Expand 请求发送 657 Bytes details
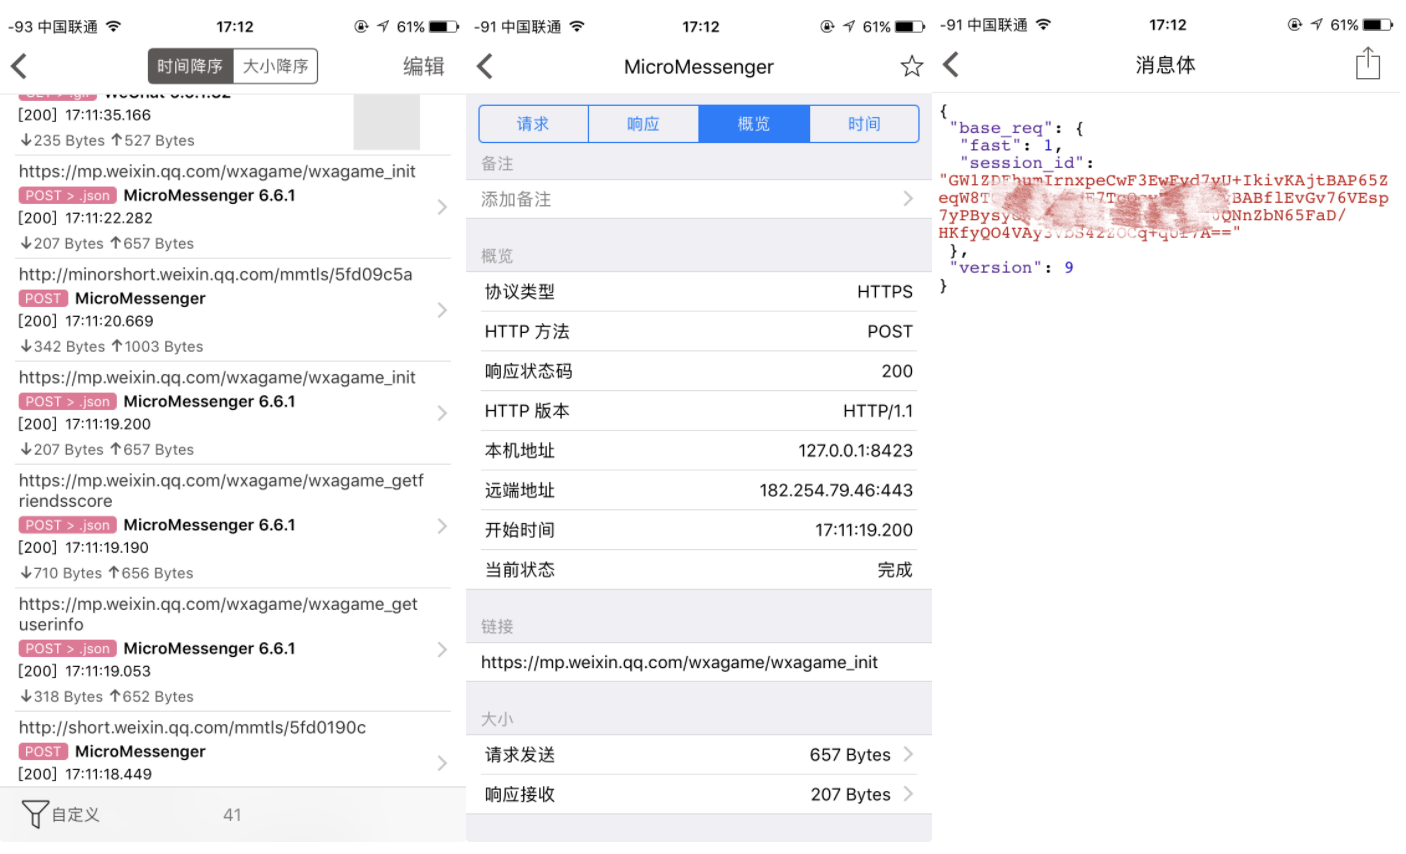Viewport: 1406px width, 854px height. point(699,755)
